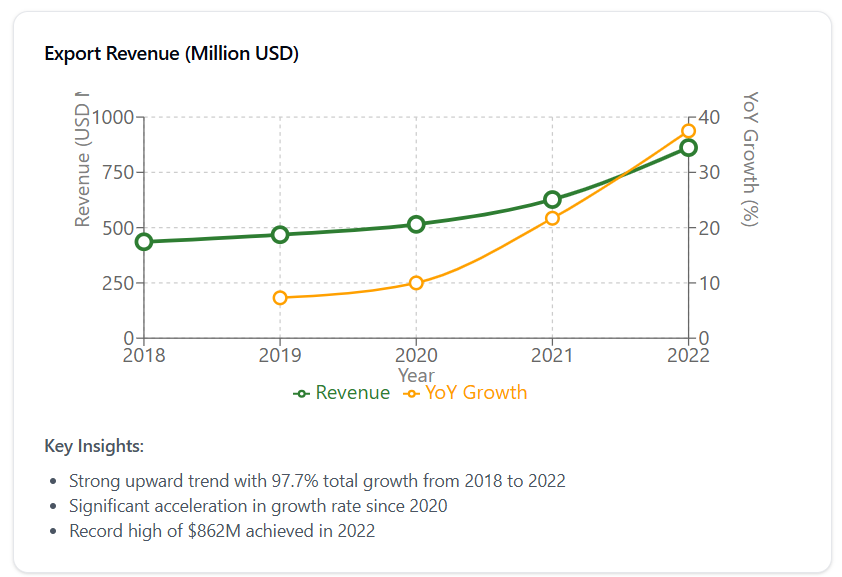
Task: Click the x-axis tick label 2019
Action: (x=280, y=355)
